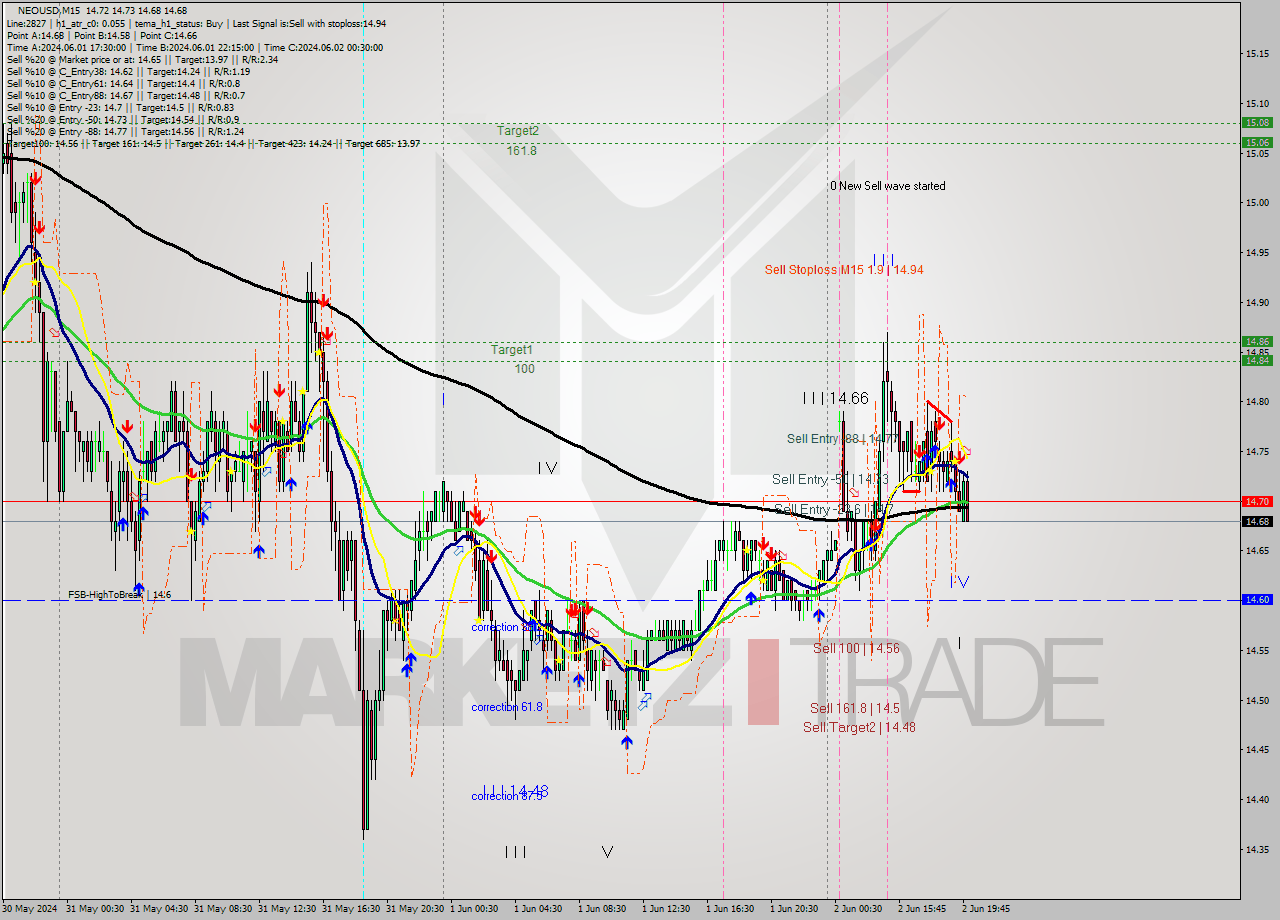Click the '31 May 20:30' time axis label

click(415, 909)
